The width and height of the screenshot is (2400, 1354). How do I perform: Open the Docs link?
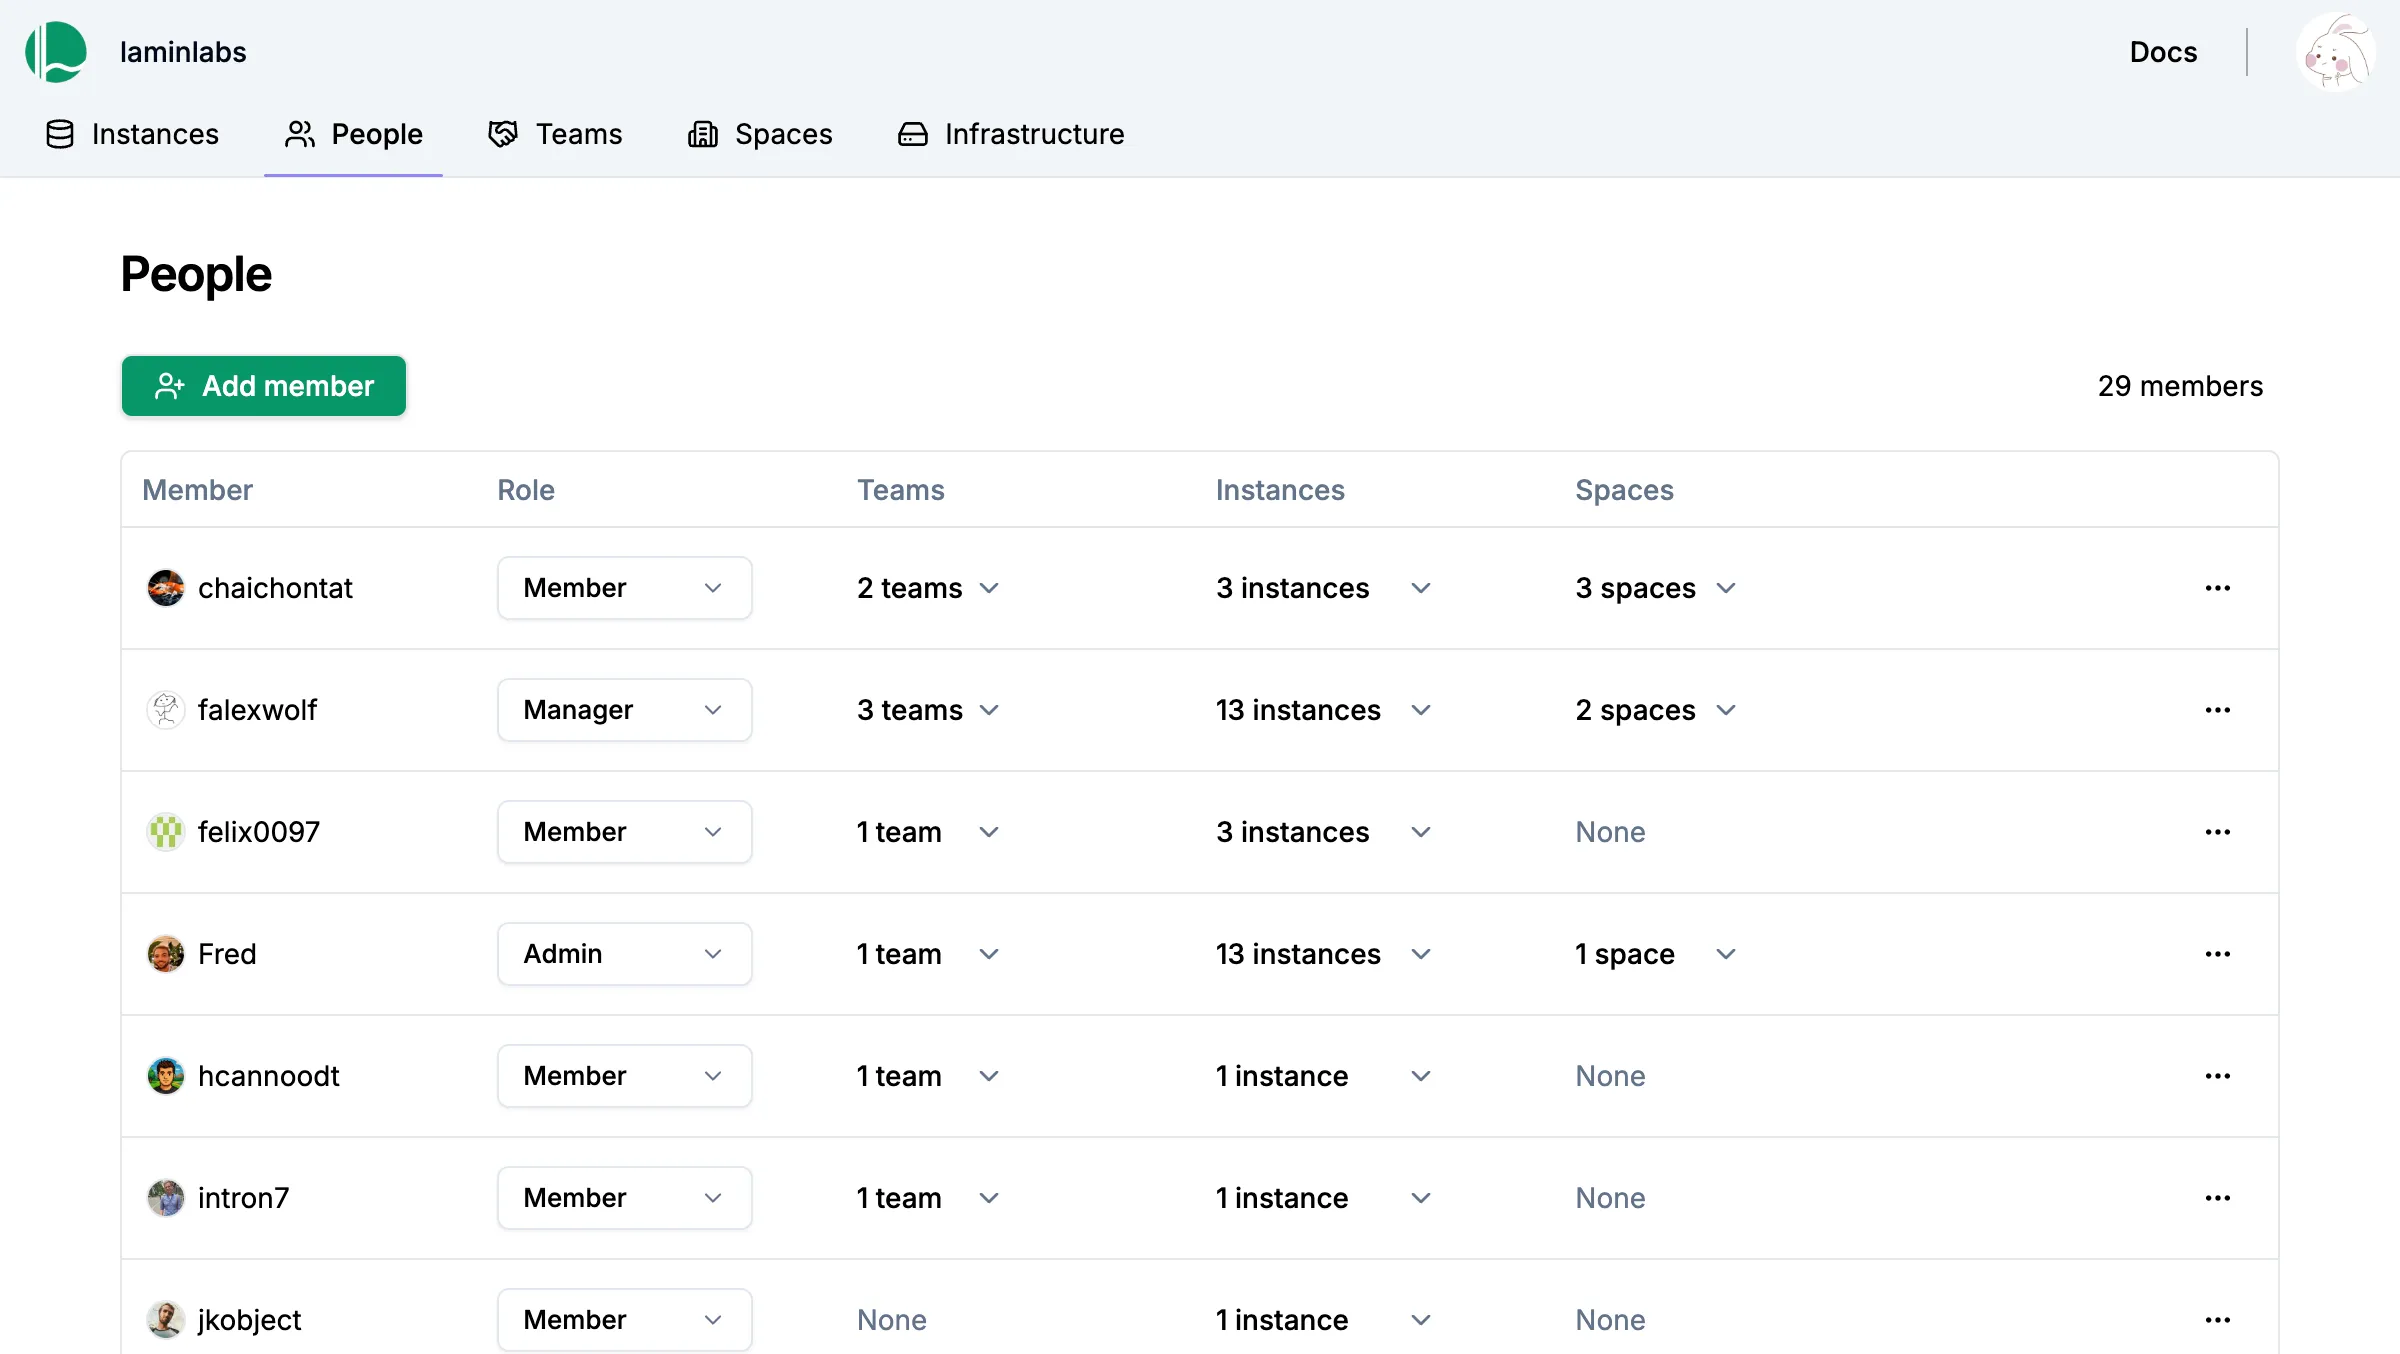click(2163, 52)
